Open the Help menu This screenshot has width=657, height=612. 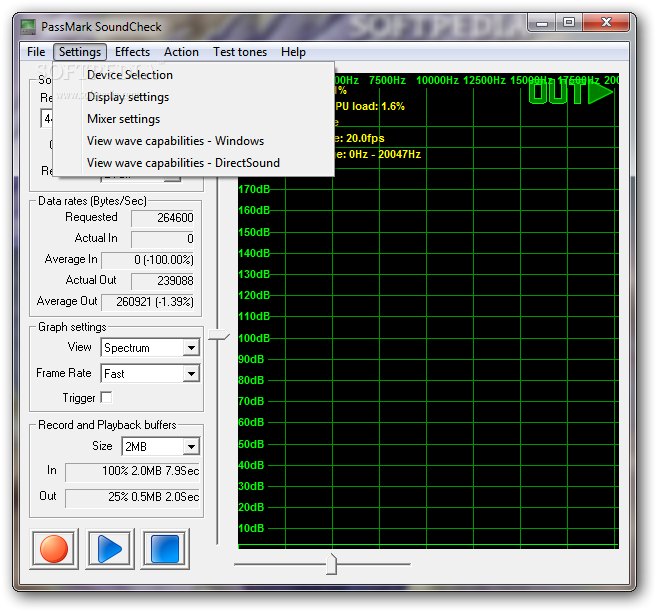pos(293,52)
